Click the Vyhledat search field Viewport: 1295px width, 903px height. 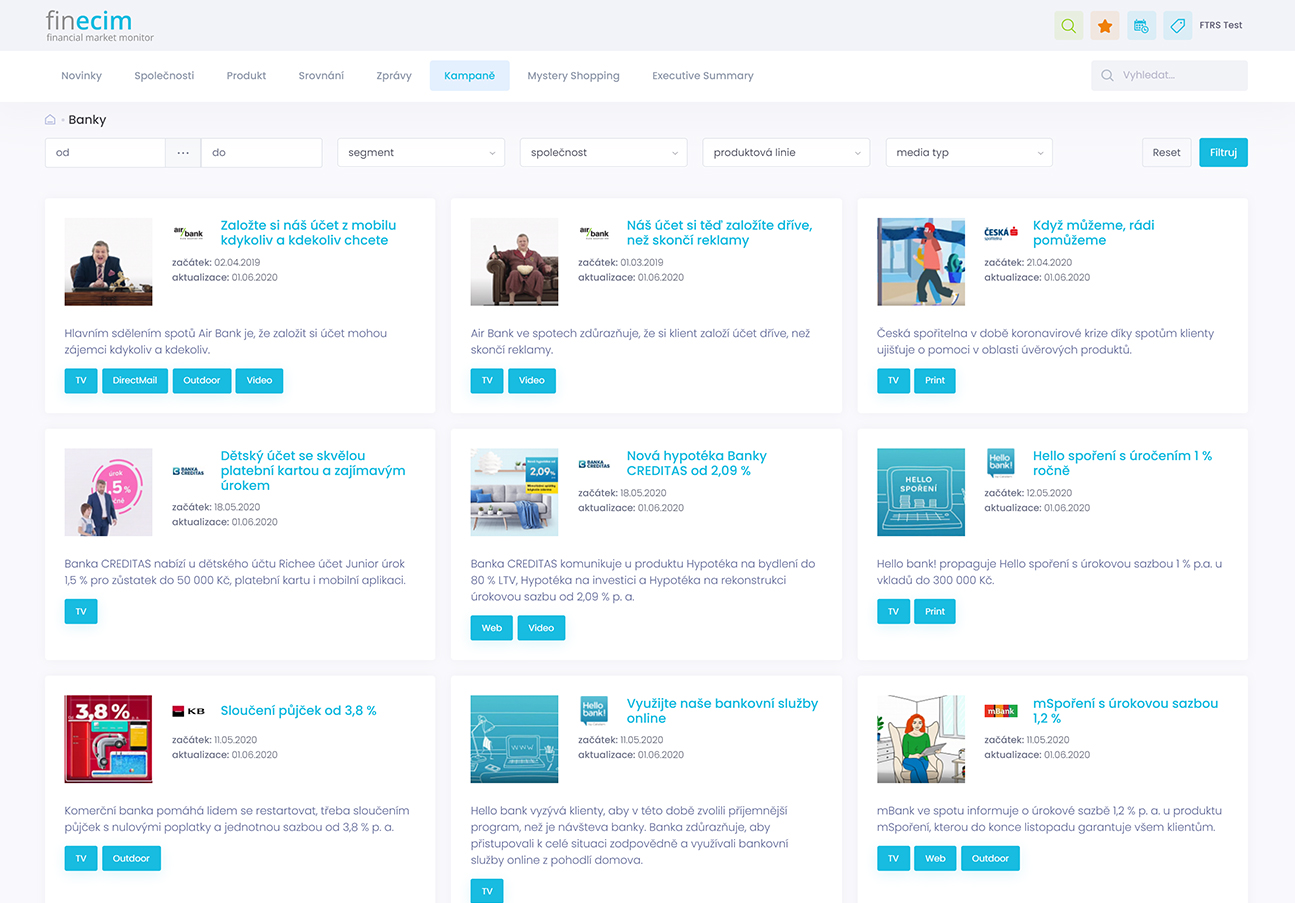coord(1170,76)
